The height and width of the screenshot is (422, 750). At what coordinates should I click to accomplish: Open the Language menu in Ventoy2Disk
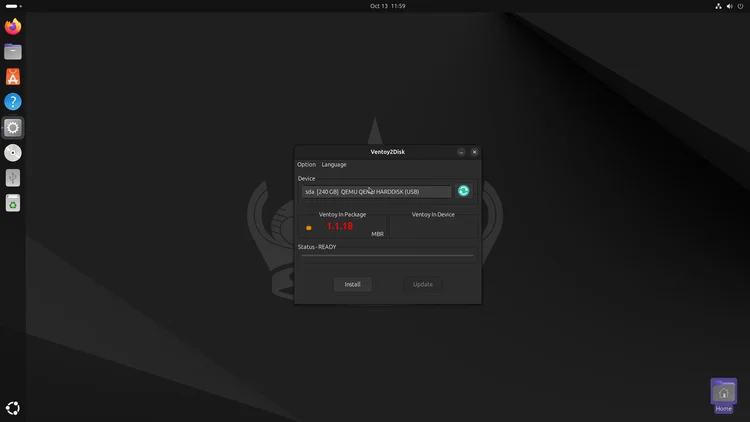coord(334,165)
